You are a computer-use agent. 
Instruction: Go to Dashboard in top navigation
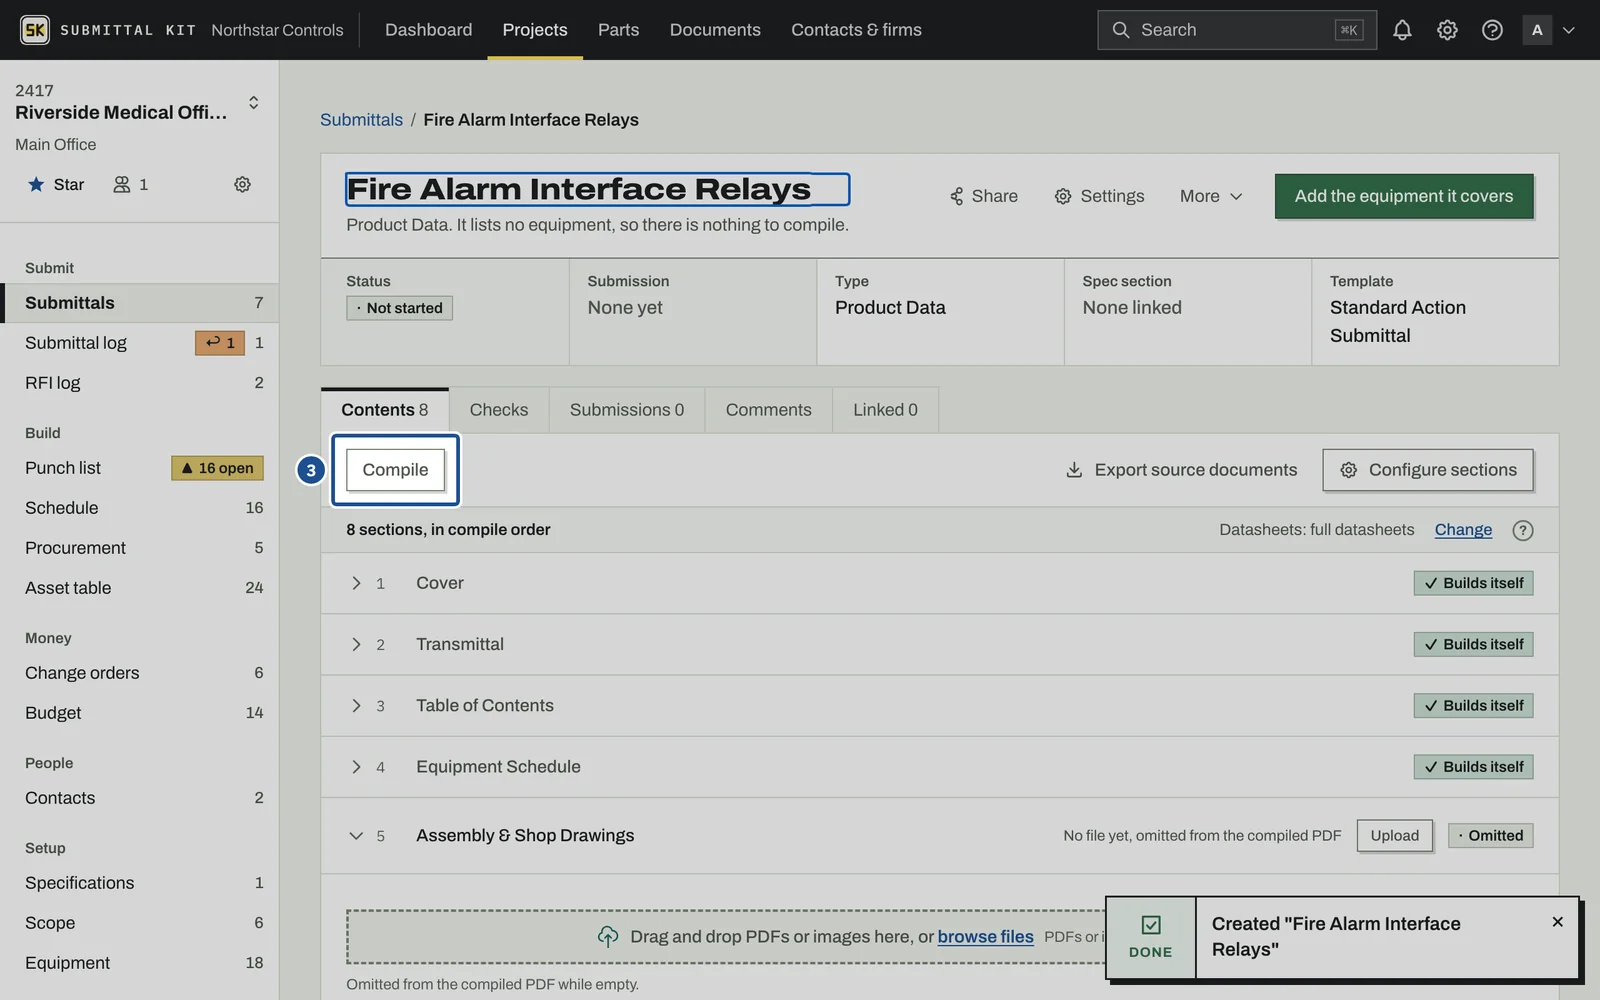coord(428,30)
